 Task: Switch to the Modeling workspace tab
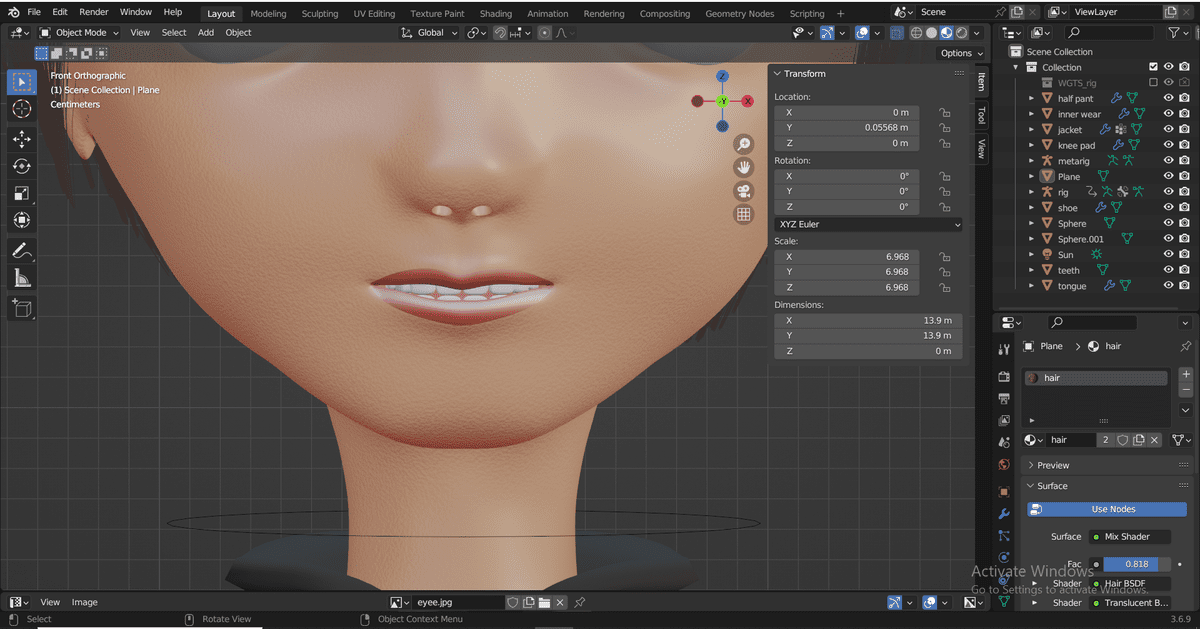(x=268, y=13)
